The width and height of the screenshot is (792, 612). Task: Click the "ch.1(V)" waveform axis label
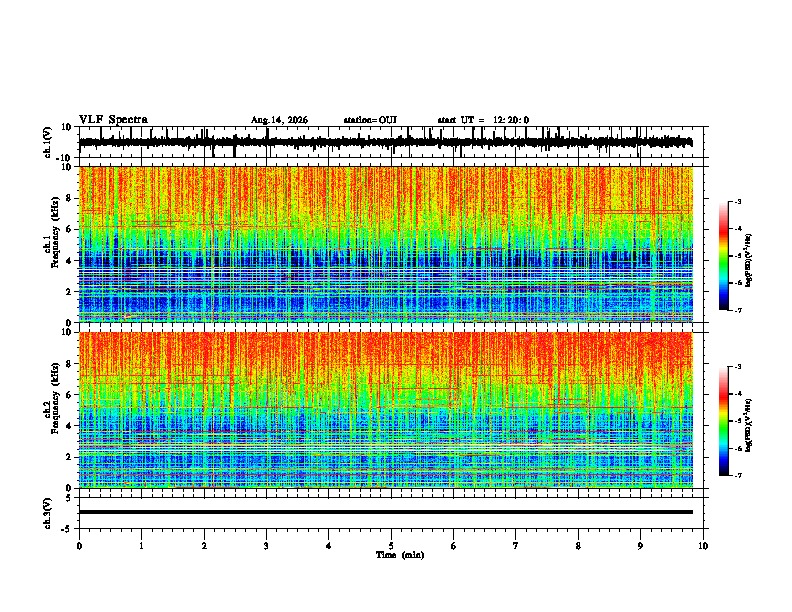[48, 142]
